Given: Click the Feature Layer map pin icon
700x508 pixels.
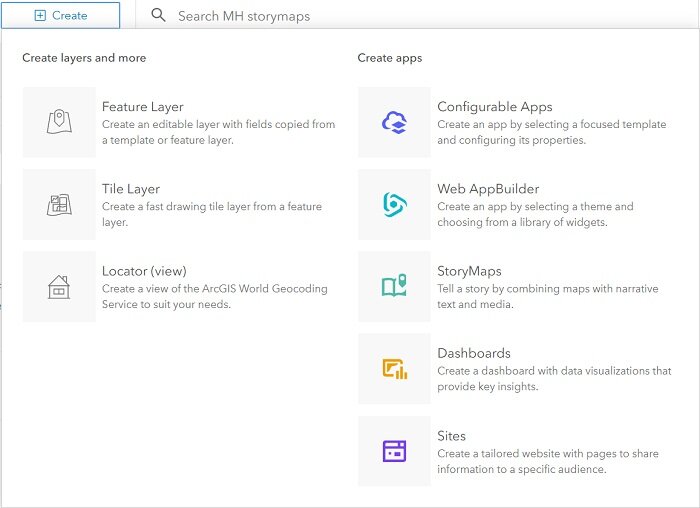Looking at the screenshot, I should coord(59,121).
